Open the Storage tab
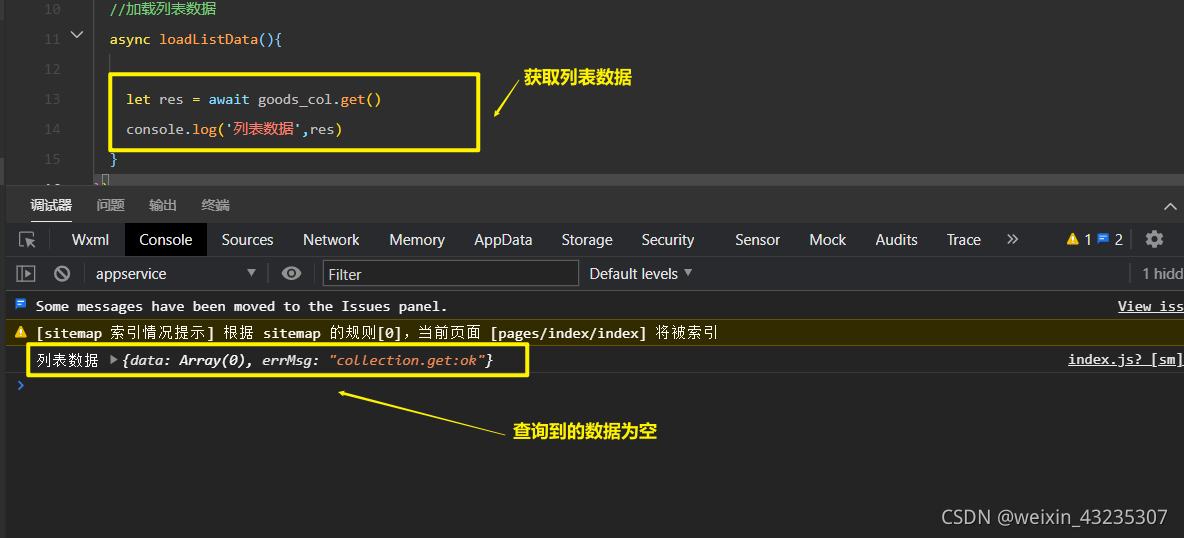This screenshot has height=538, width=1184. pyautogui.click(x=587, y=240)
